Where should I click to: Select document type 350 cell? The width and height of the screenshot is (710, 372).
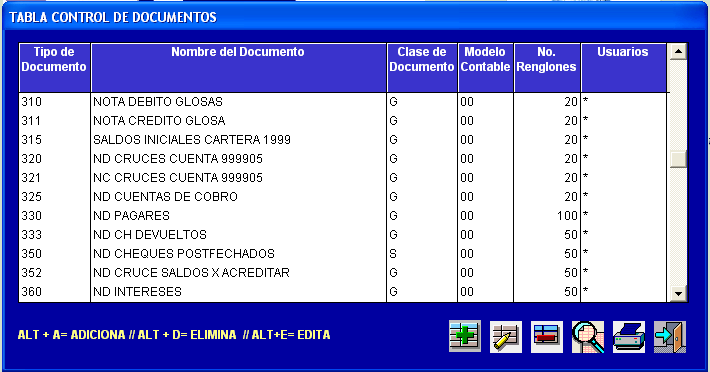point(54,254)
